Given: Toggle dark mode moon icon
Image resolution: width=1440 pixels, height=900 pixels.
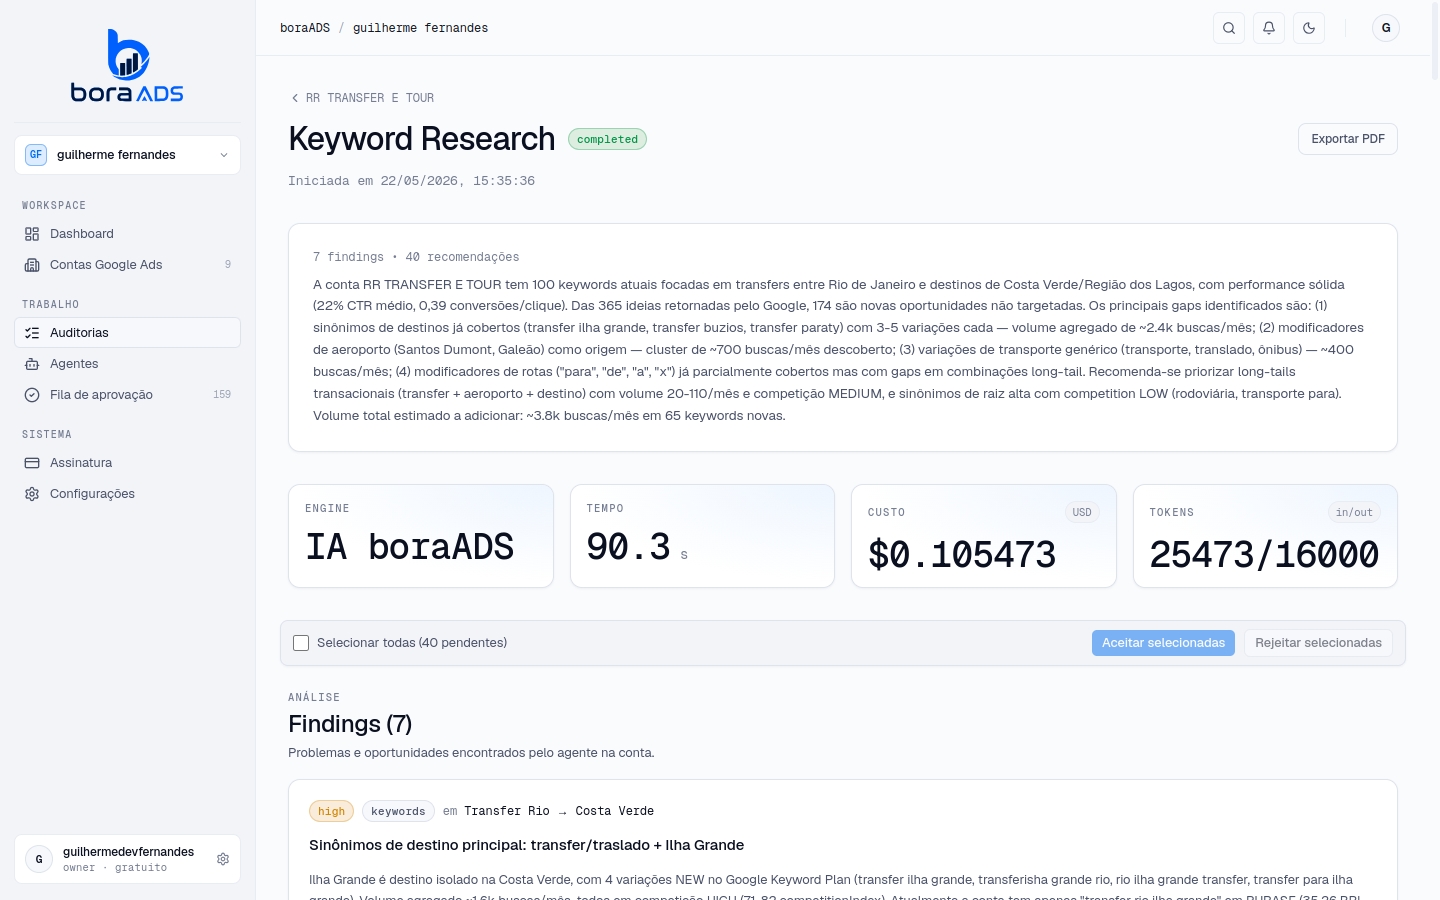Looking at the screenshot, I should pyautogui.click(x=1309, y=28).
